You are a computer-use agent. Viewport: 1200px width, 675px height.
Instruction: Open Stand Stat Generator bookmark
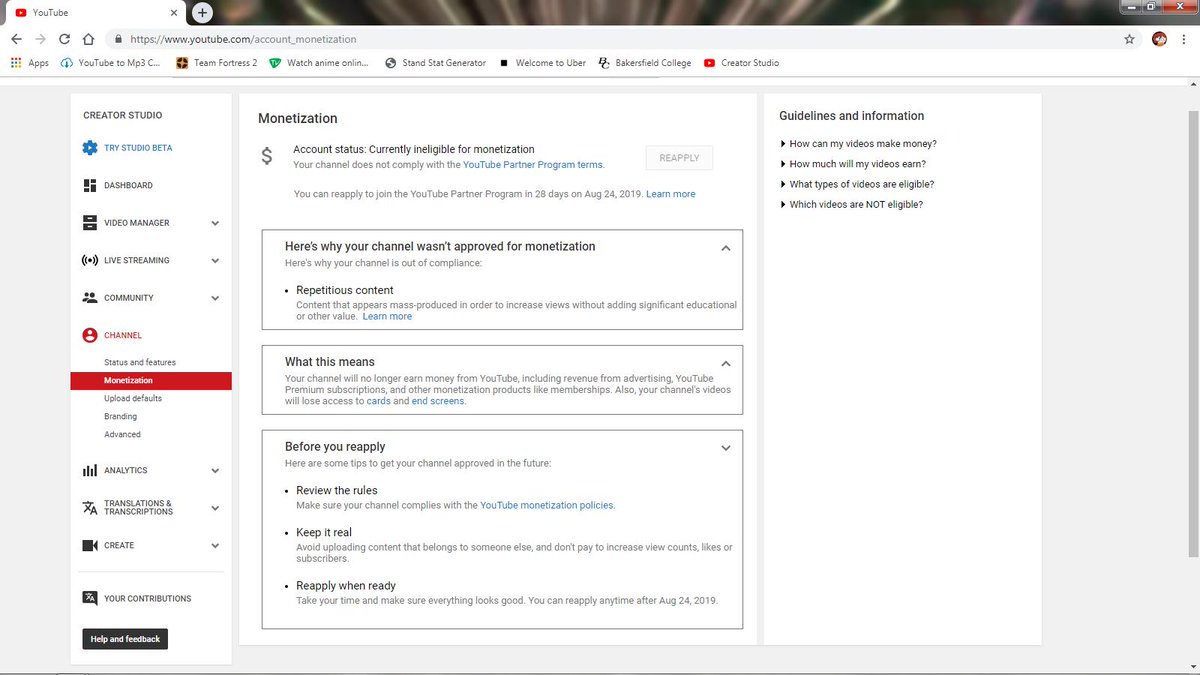tap(436, 63)
